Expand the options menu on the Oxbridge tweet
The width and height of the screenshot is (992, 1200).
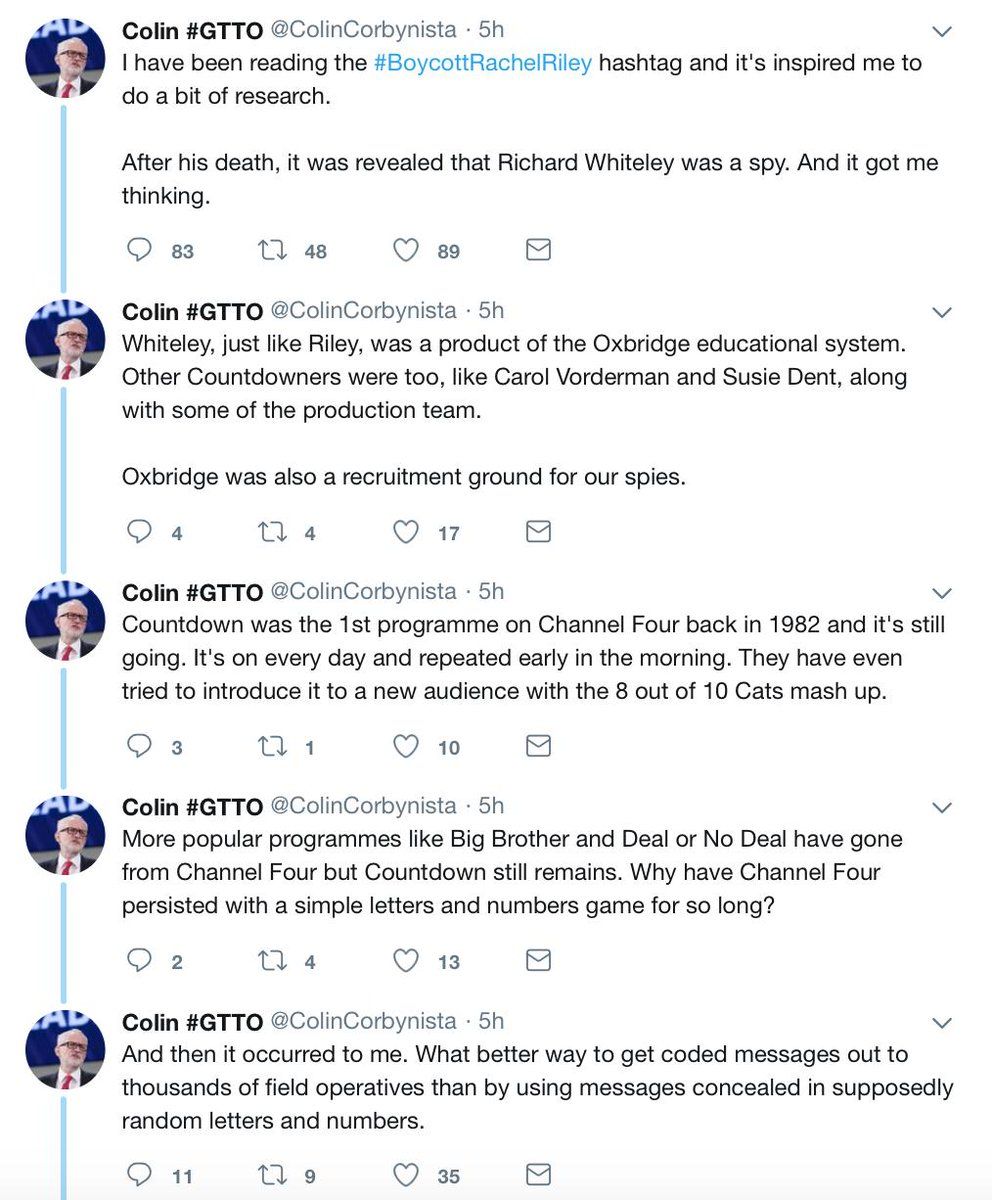[941, 313]
